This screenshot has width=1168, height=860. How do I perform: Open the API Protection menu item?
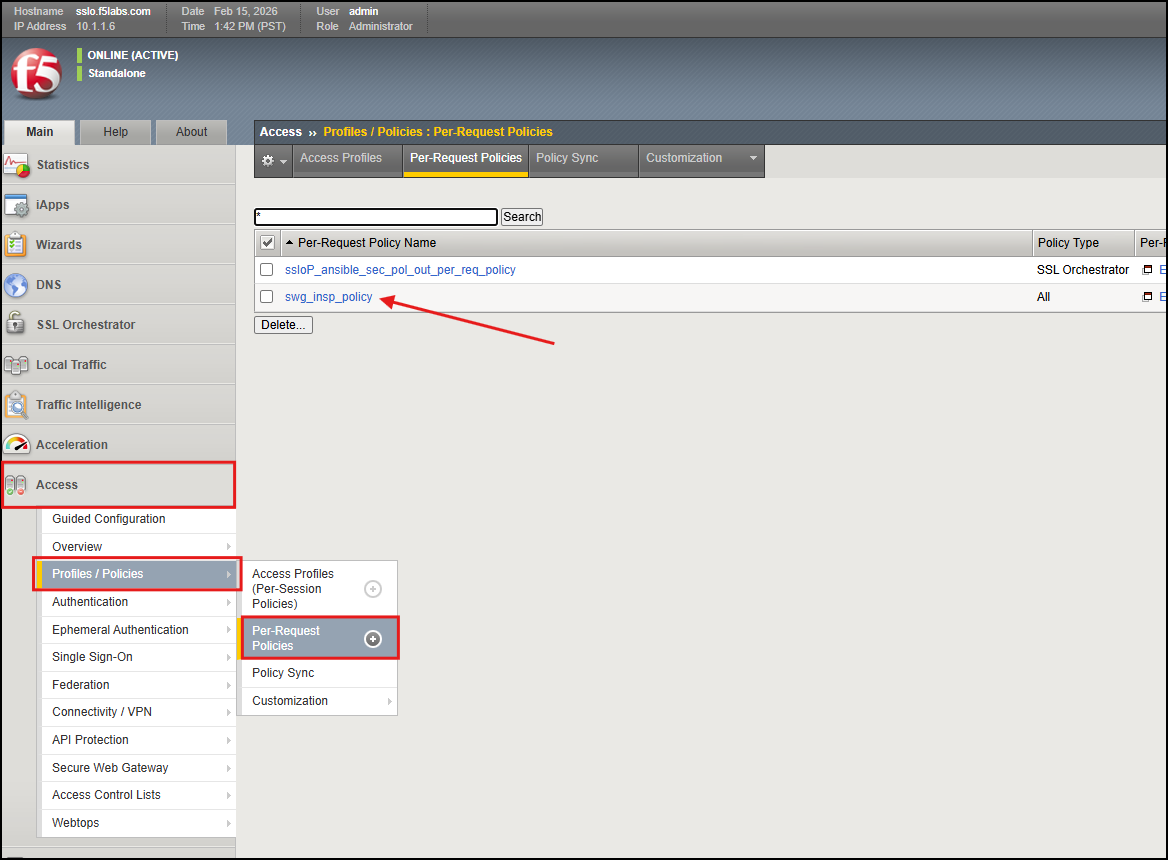point(139,739)
